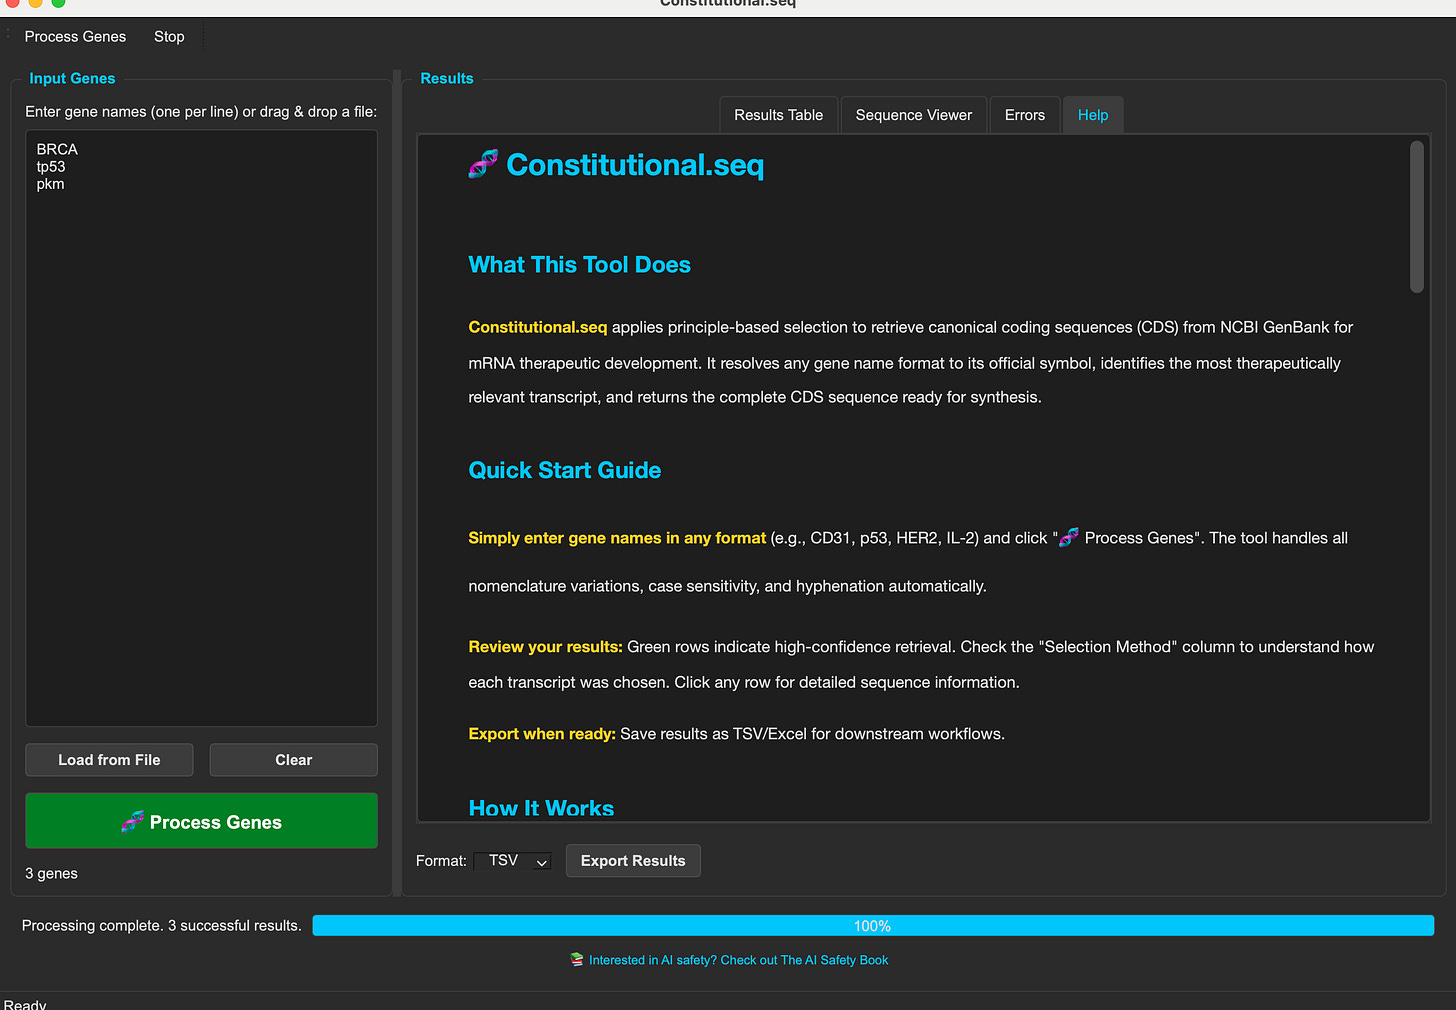Clear the gene input list
Screen dimensions: 1456x1010
click(x=293, y=760)
